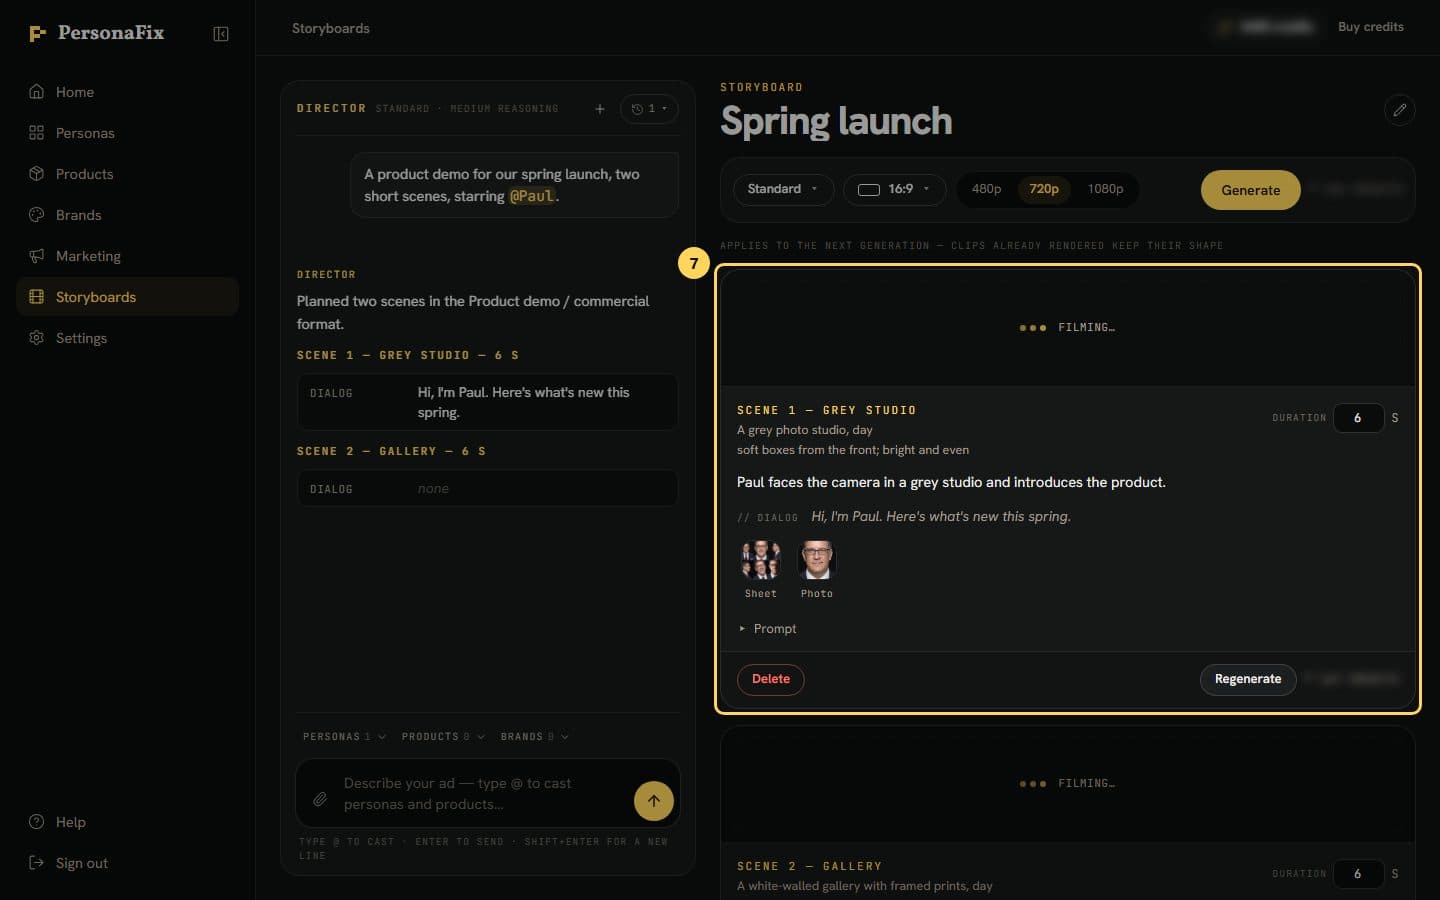
Task: Click Storyboards breadcrumb heading
Action: (331, 28)
